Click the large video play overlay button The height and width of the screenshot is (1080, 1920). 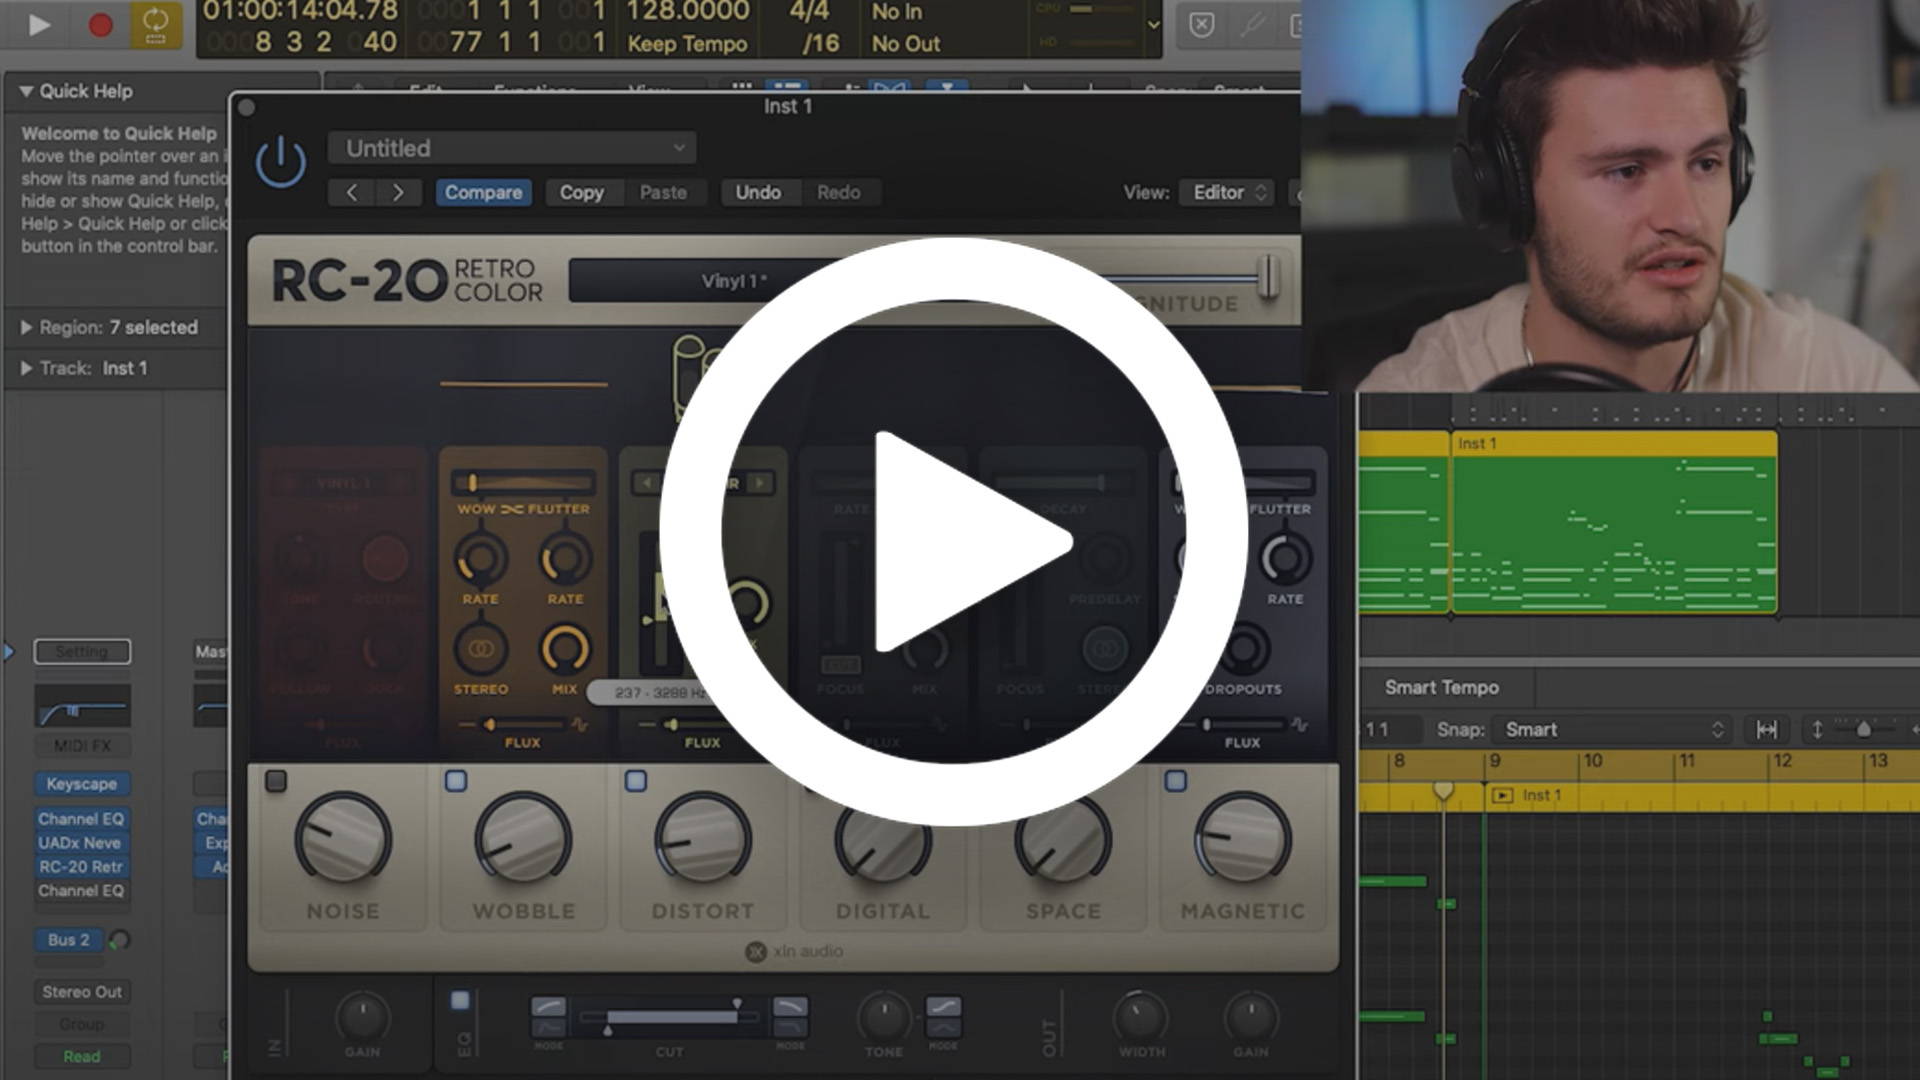coord(953,531)
